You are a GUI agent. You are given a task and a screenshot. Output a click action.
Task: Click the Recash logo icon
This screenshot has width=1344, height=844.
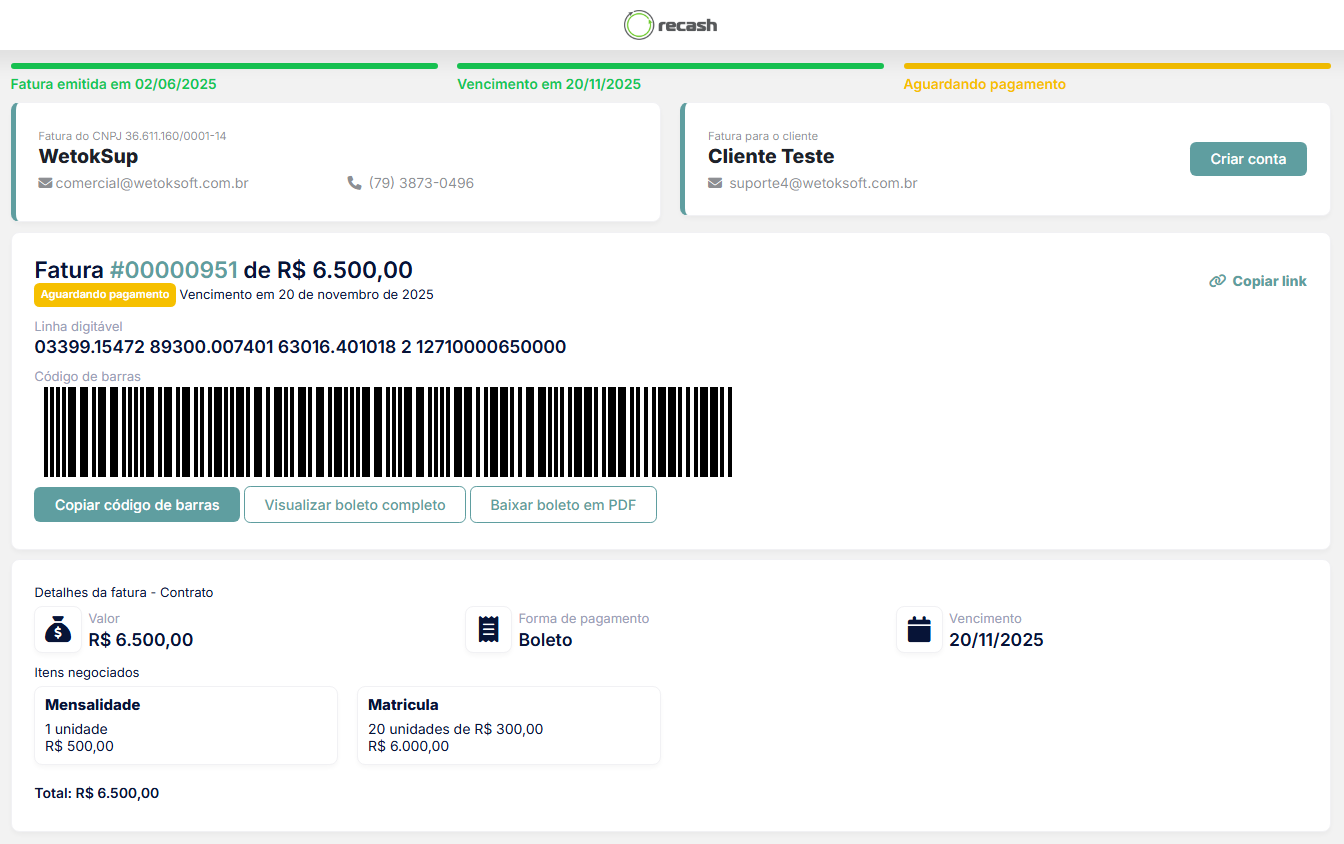[638, 25]
